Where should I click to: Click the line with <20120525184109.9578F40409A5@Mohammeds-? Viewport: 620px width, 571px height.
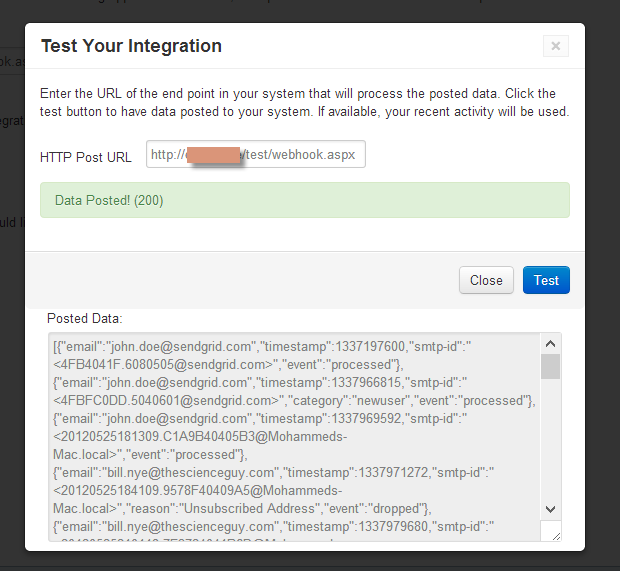tap(198, 491)
